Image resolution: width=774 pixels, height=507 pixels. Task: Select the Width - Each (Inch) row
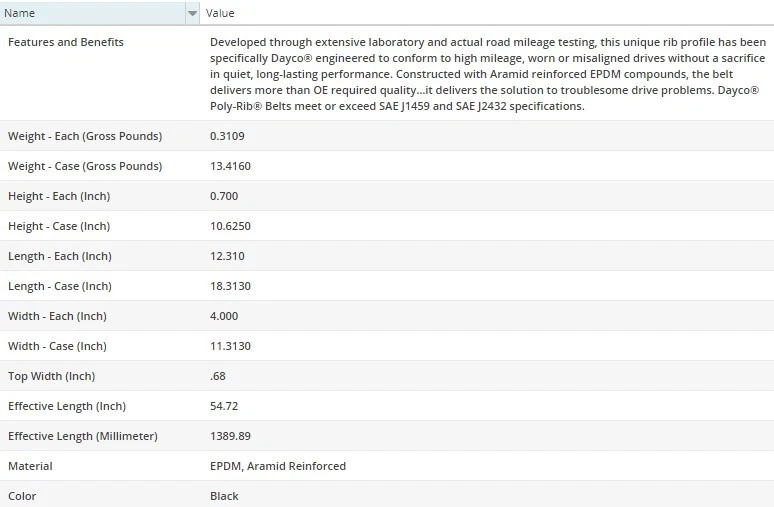pyautogui.click(x=57, y=316)
